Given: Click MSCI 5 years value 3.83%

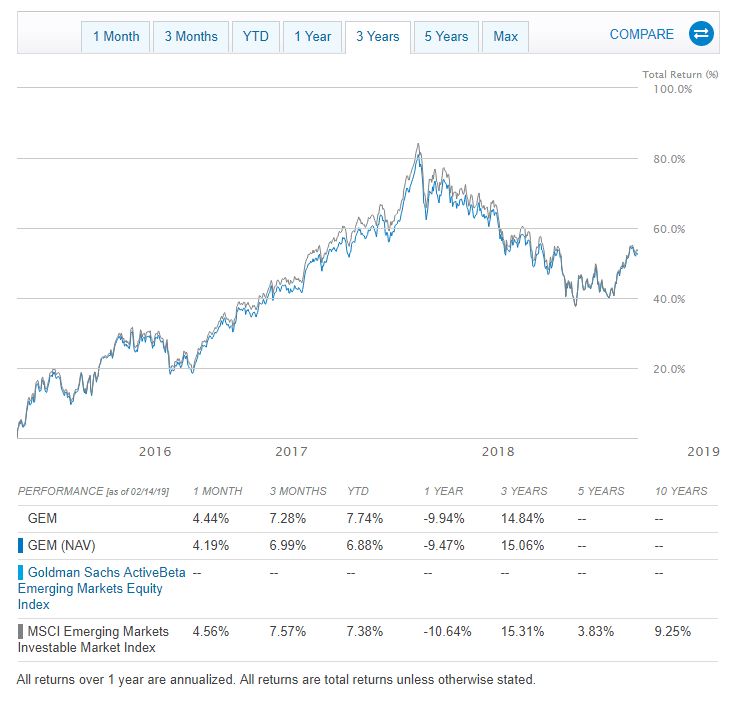Looking at the screenshot, I should coord(596,631).
